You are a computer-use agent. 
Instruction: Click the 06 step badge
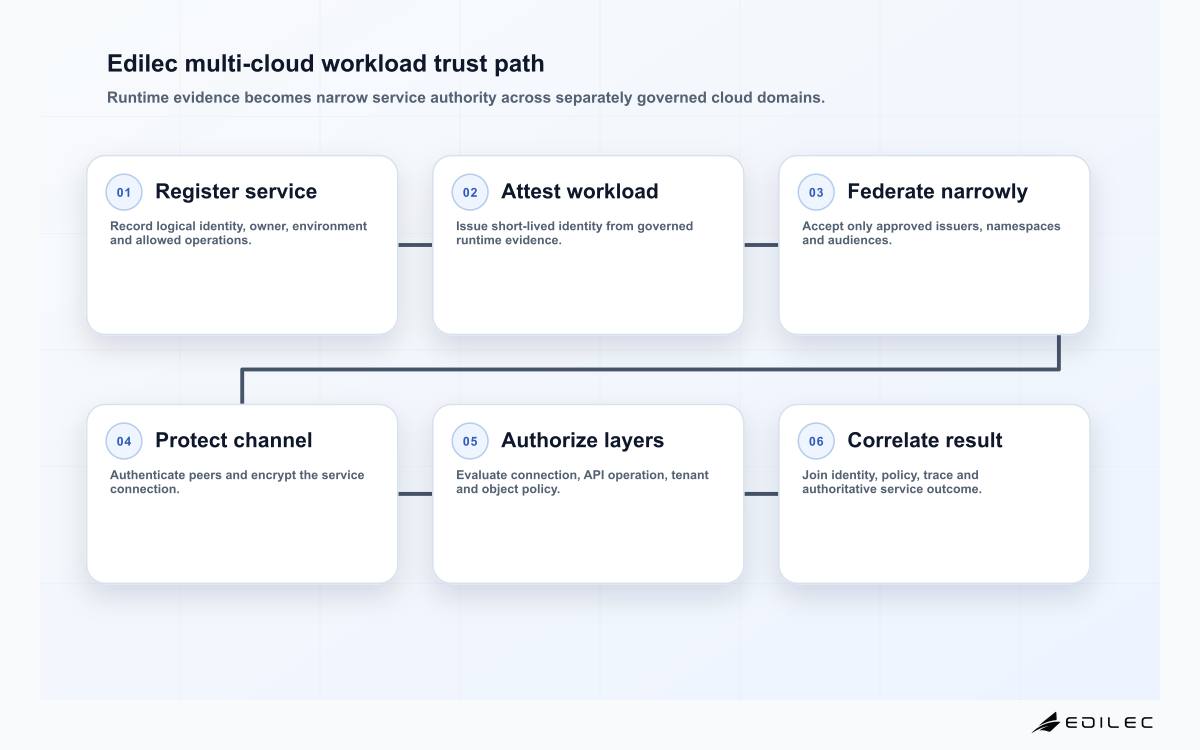[x=816, y=441]
